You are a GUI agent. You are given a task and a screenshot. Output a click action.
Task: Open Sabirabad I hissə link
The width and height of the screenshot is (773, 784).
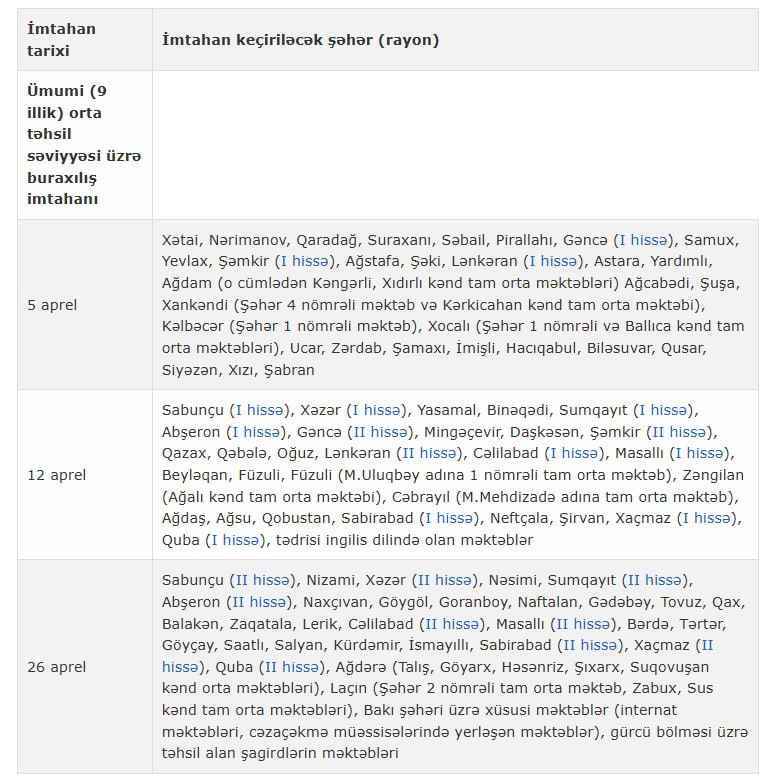coord(449,518)
